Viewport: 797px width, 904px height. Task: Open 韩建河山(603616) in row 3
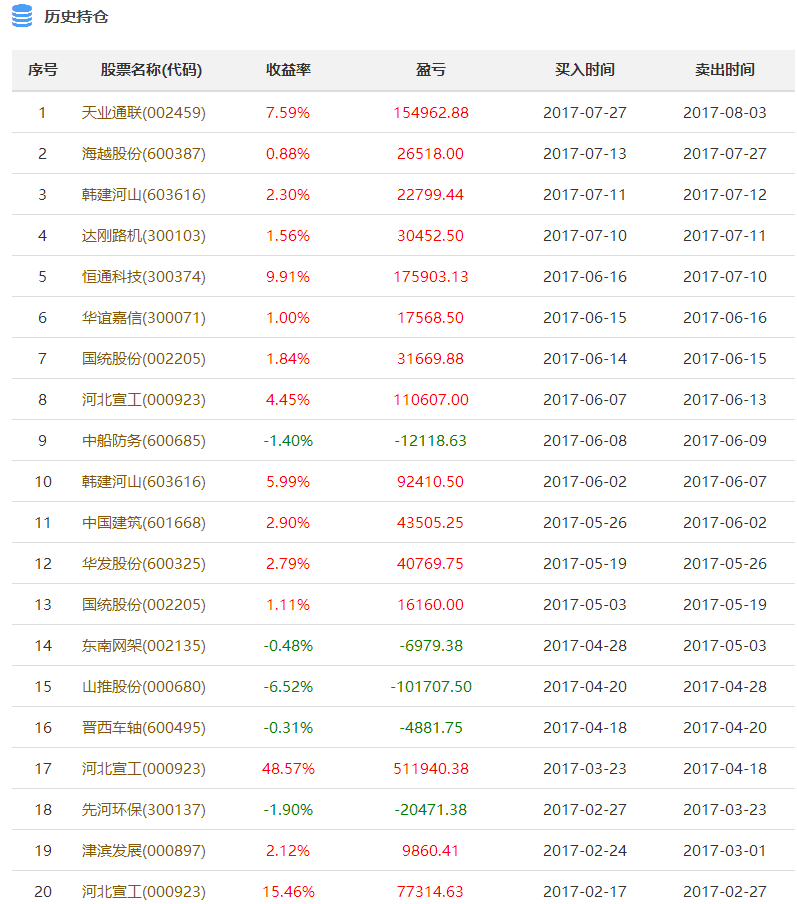(143, 194)
